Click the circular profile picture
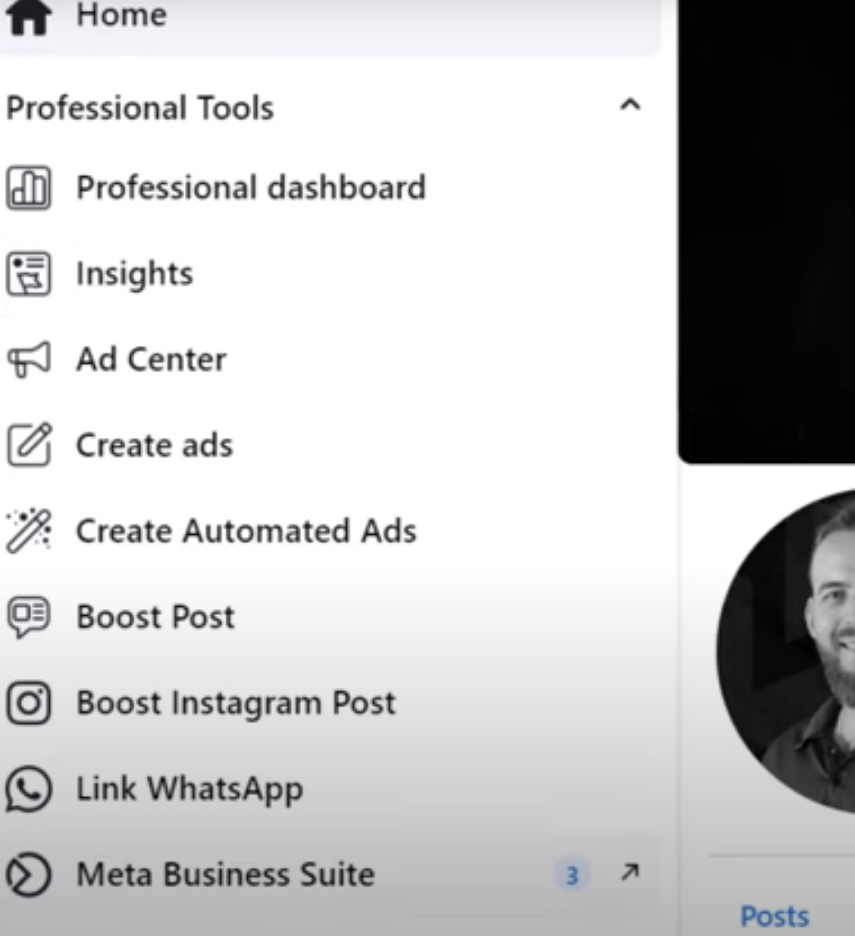 [x=786, y=651]
